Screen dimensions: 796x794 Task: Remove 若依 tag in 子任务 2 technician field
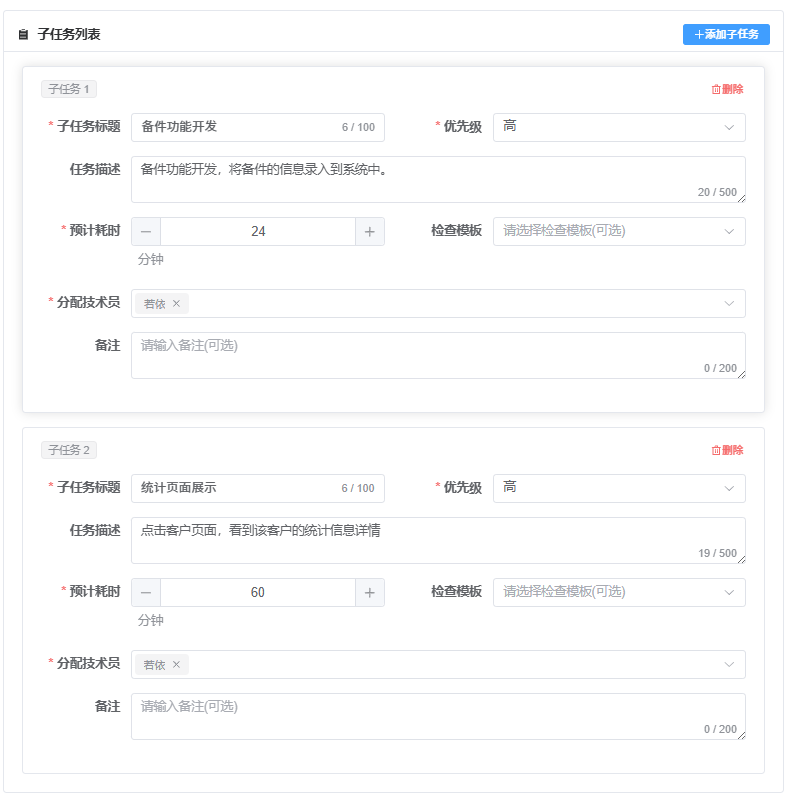[177, 665]
